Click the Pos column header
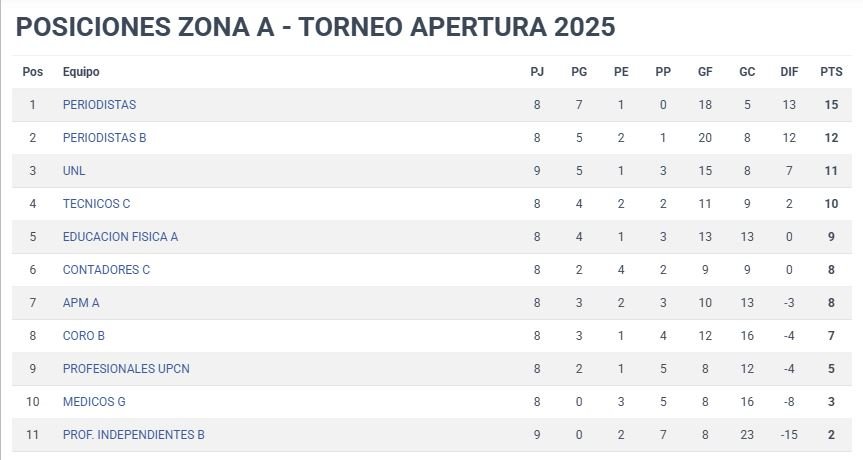The height and width of the screenshot is (460, 863). point(32,72)
